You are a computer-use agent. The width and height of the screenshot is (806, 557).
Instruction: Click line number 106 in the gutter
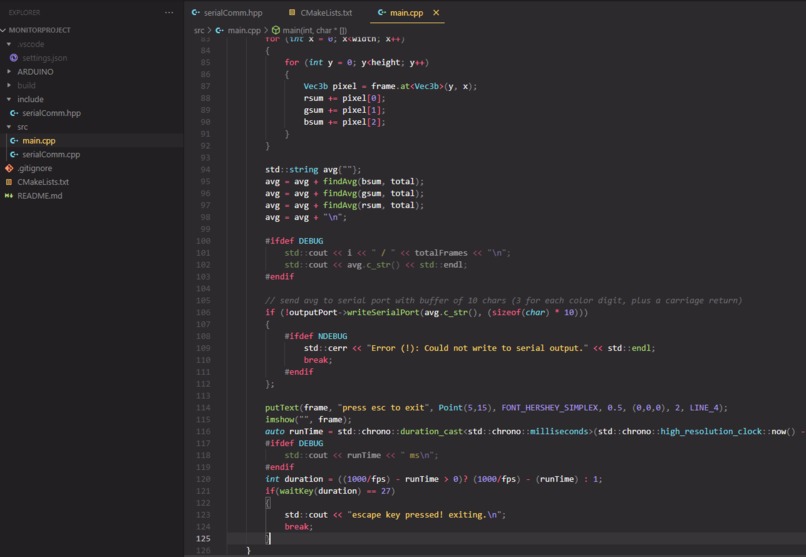click(x=203, y=312)
